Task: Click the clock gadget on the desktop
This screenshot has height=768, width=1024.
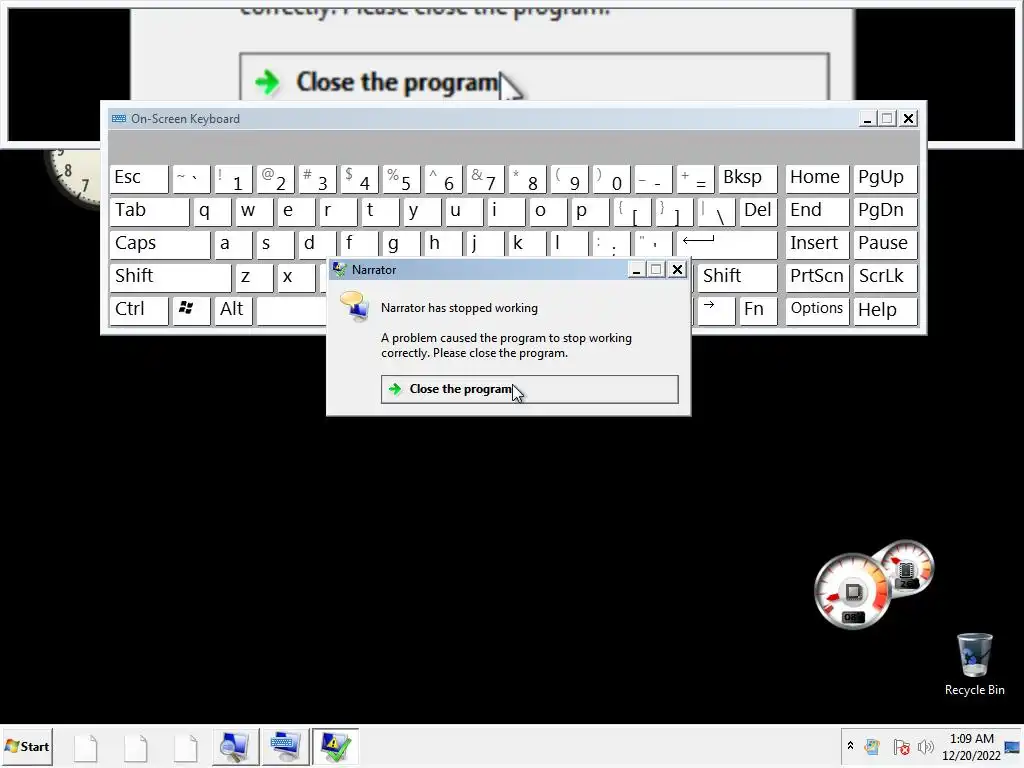Action: click(x=73, y=178)
